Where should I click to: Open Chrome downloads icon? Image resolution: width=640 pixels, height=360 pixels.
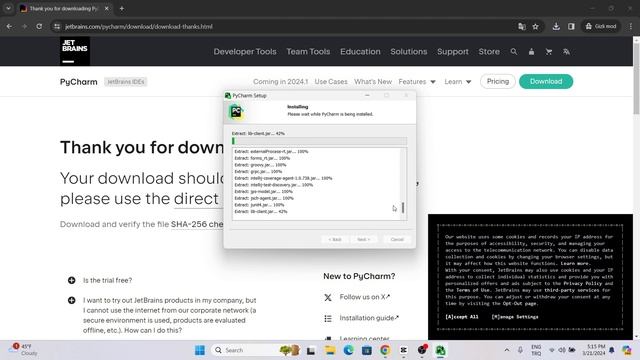click(556, 27)
